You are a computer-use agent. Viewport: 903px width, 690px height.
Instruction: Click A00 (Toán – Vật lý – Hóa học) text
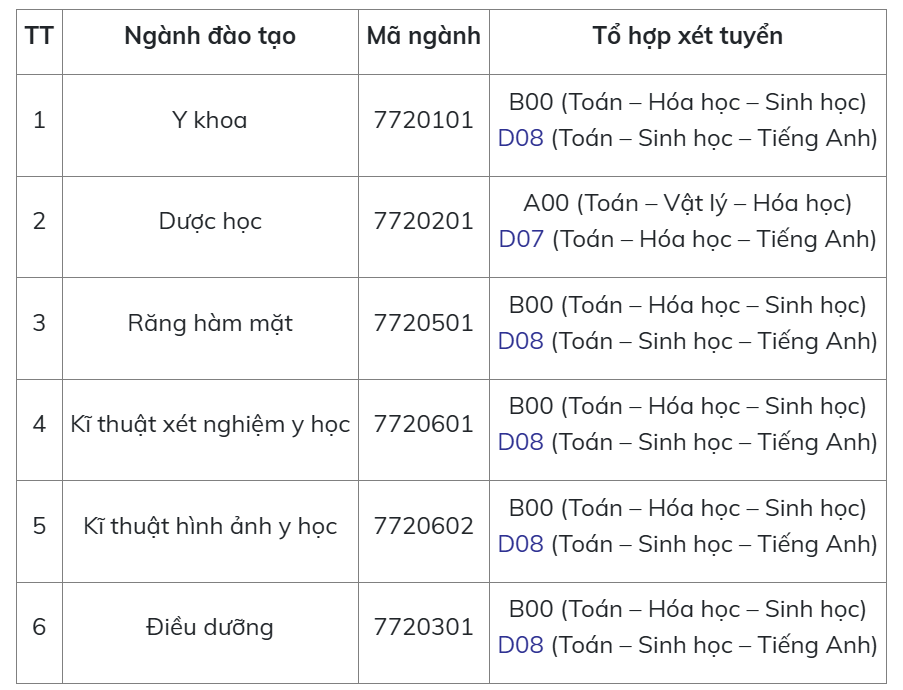[x=687, y=204]
